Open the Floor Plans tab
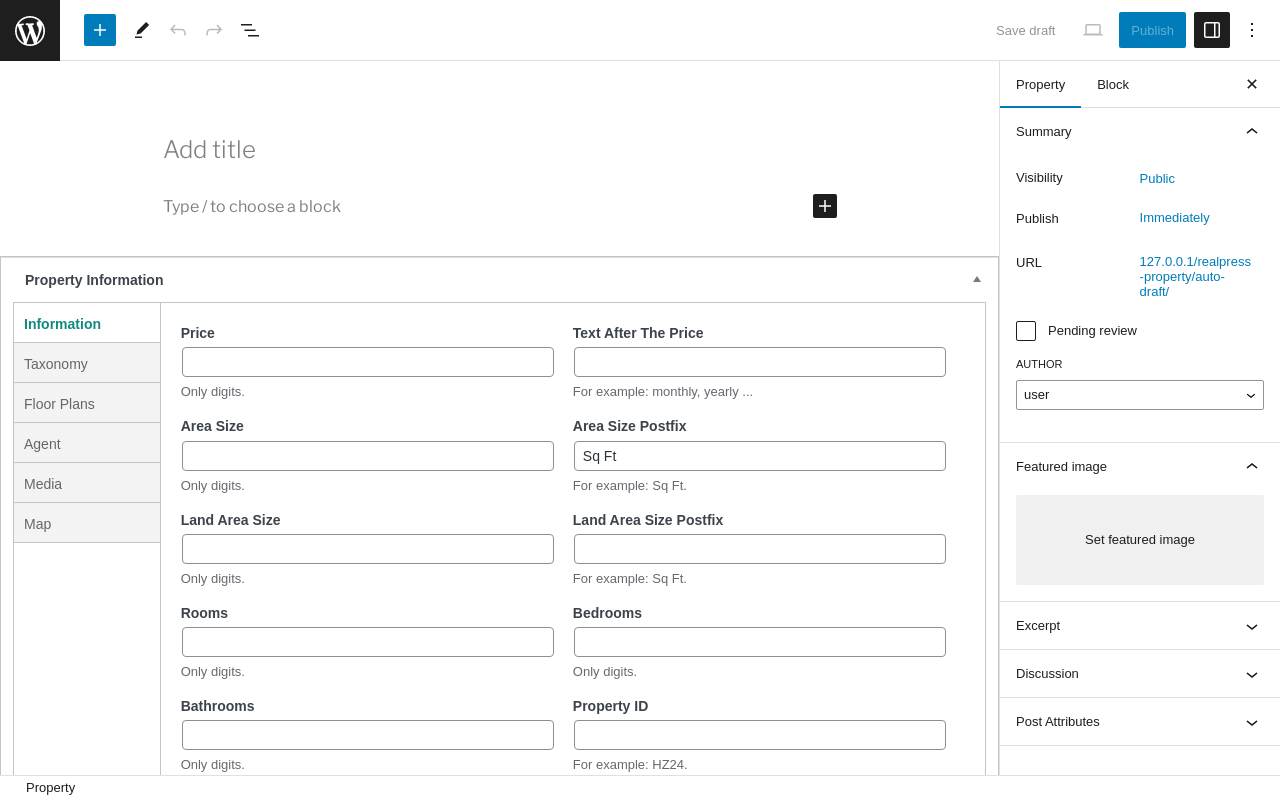This screenshot has height=800, width=1280. pyautogui.click(x=87, y=403)
